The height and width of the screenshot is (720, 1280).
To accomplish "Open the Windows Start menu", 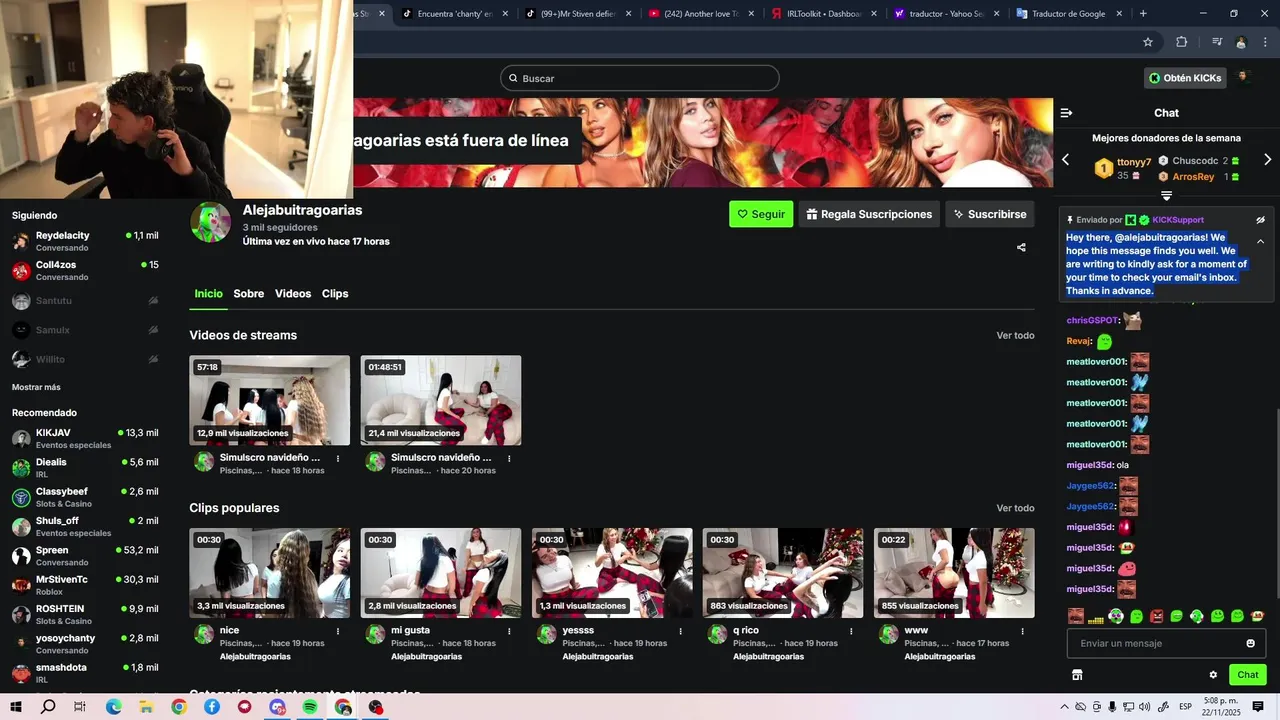I will coord(16,707).
